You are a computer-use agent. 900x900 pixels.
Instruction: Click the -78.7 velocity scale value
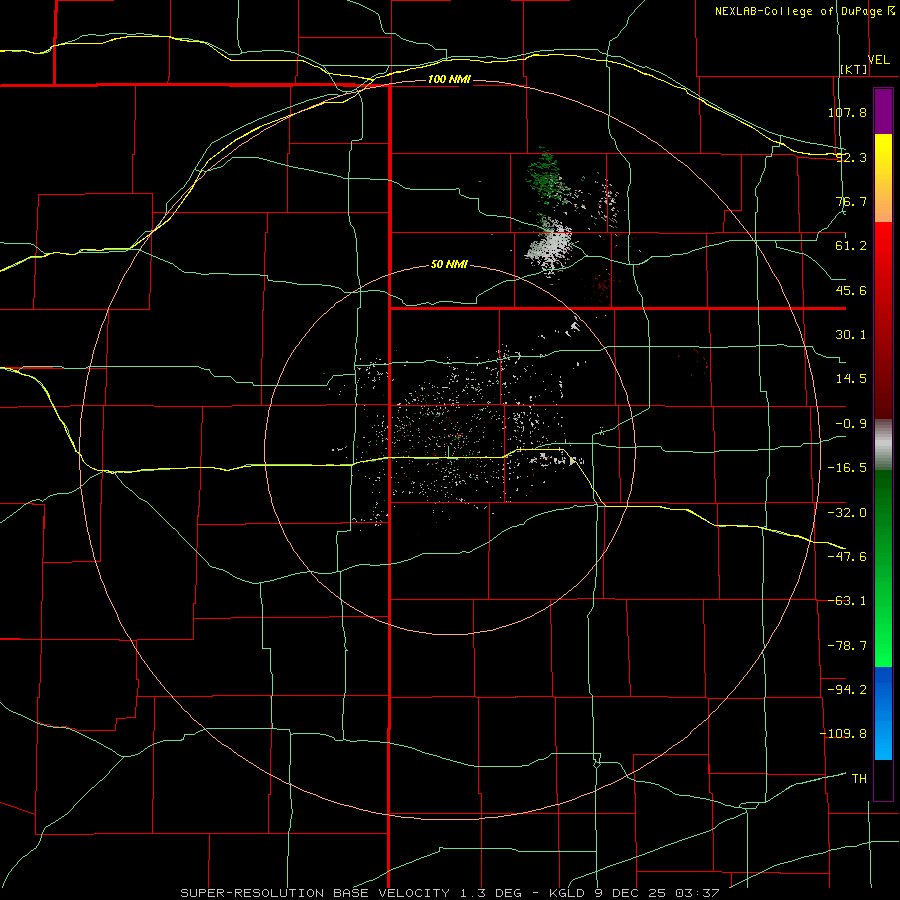[847, 646]
